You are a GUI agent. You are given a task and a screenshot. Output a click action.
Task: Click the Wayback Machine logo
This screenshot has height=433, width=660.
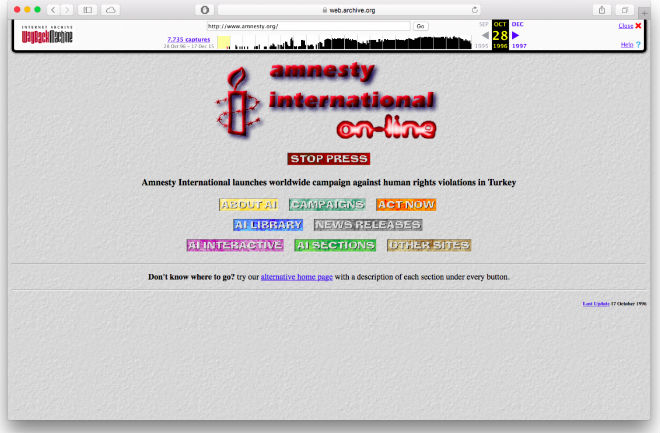47,35
